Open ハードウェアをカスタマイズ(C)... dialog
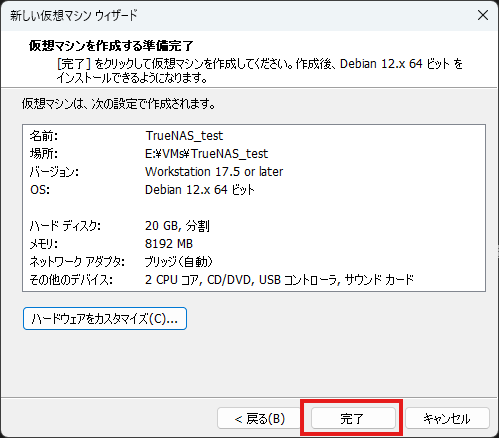This screenshot has width=499, height=438. (x=105, y=319)
